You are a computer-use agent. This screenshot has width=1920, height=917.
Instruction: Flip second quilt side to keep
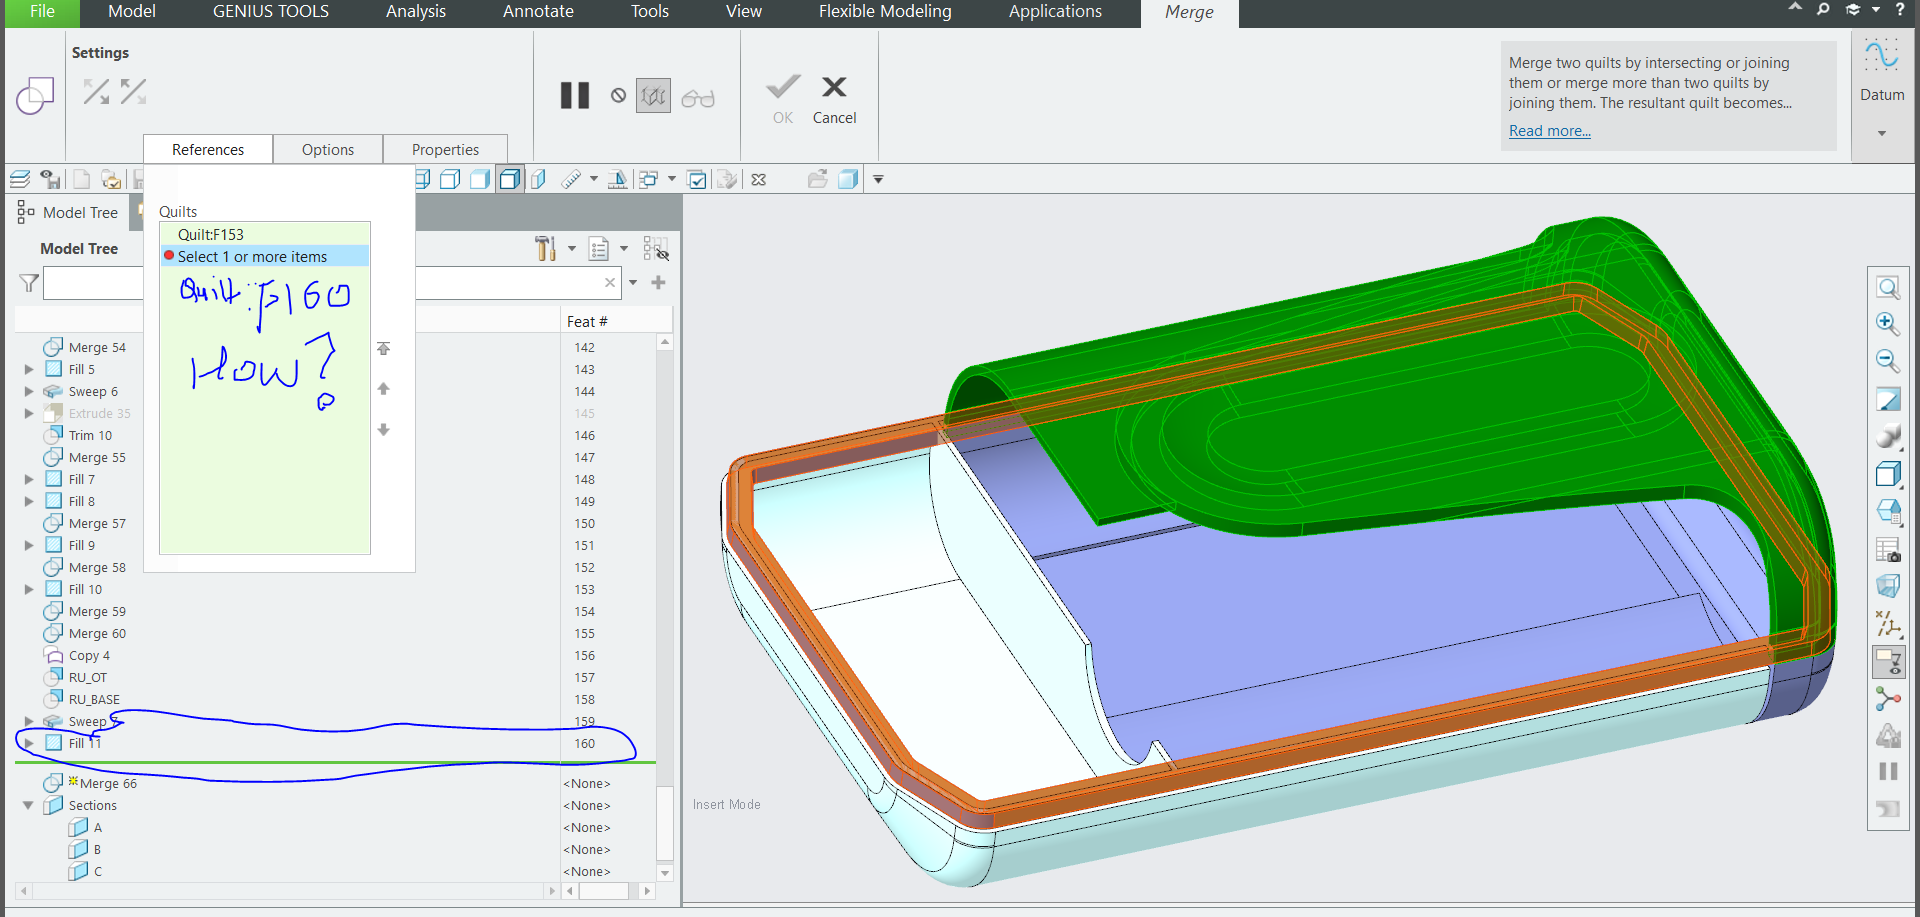133,92
